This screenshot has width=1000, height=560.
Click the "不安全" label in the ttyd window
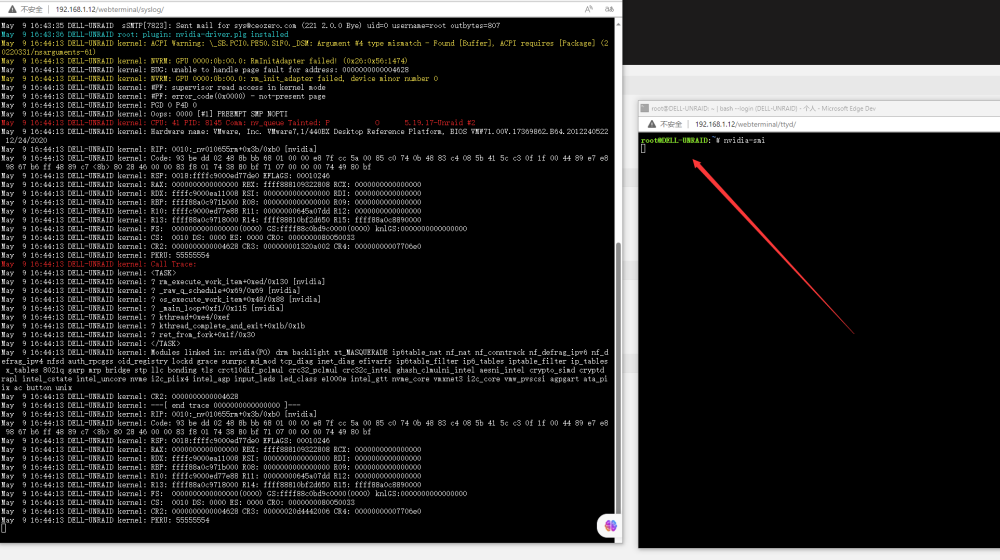(672, 124)
